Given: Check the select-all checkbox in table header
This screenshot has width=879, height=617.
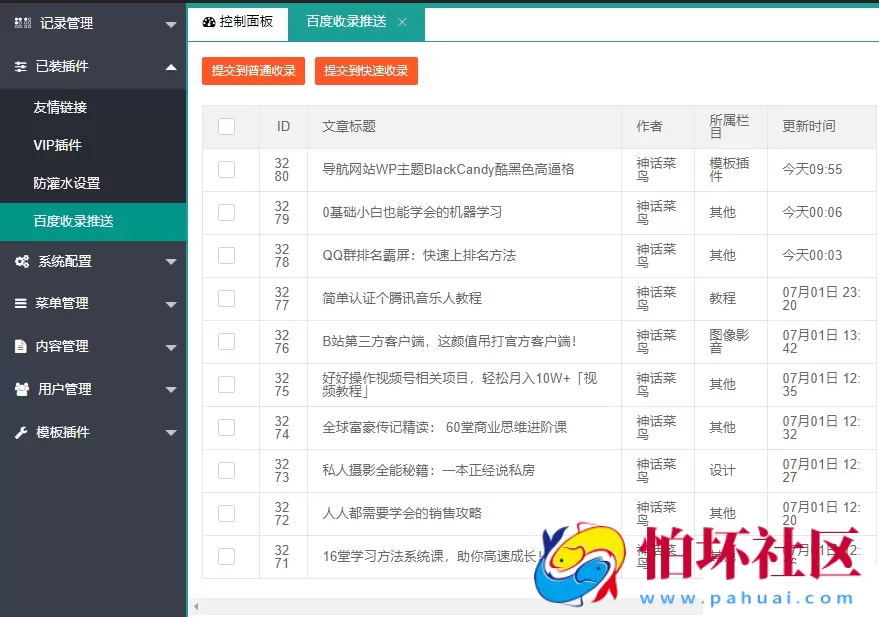Looking at the screenshot, I should click(228, 126).
